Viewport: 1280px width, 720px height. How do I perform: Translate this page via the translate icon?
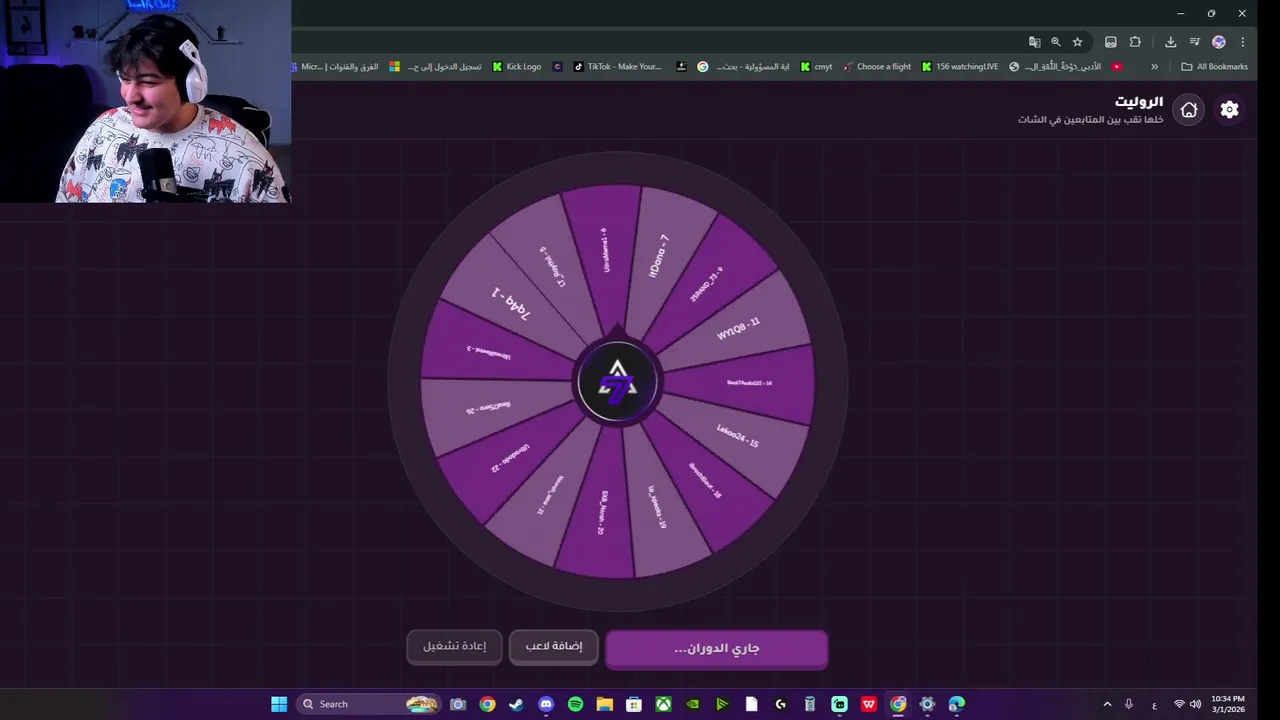[x=1034, y=42]
